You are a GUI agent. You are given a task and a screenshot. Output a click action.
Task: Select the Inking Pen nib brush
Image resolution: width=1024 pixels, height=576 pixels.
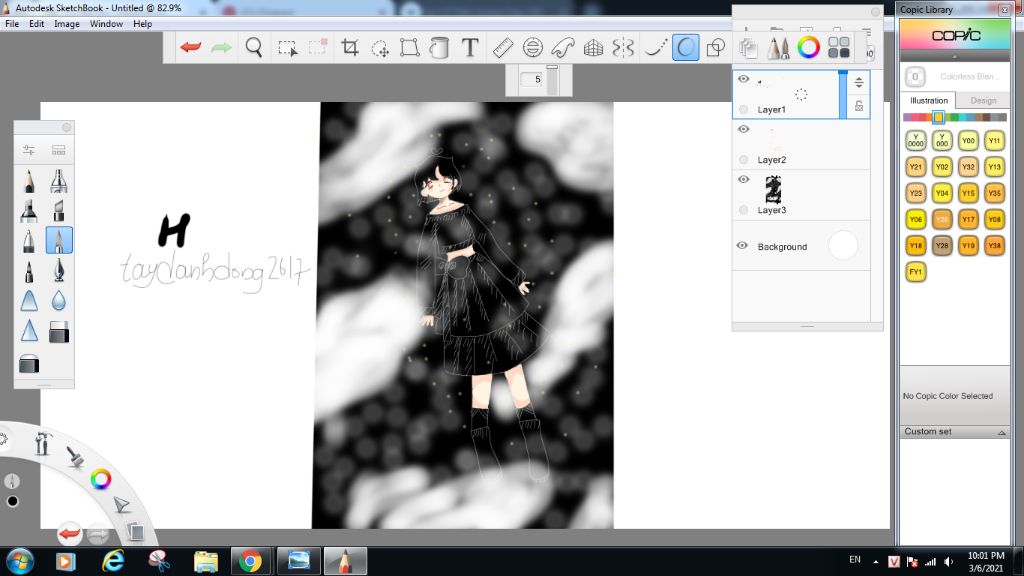pyautogui.click(x=59, y=270)
